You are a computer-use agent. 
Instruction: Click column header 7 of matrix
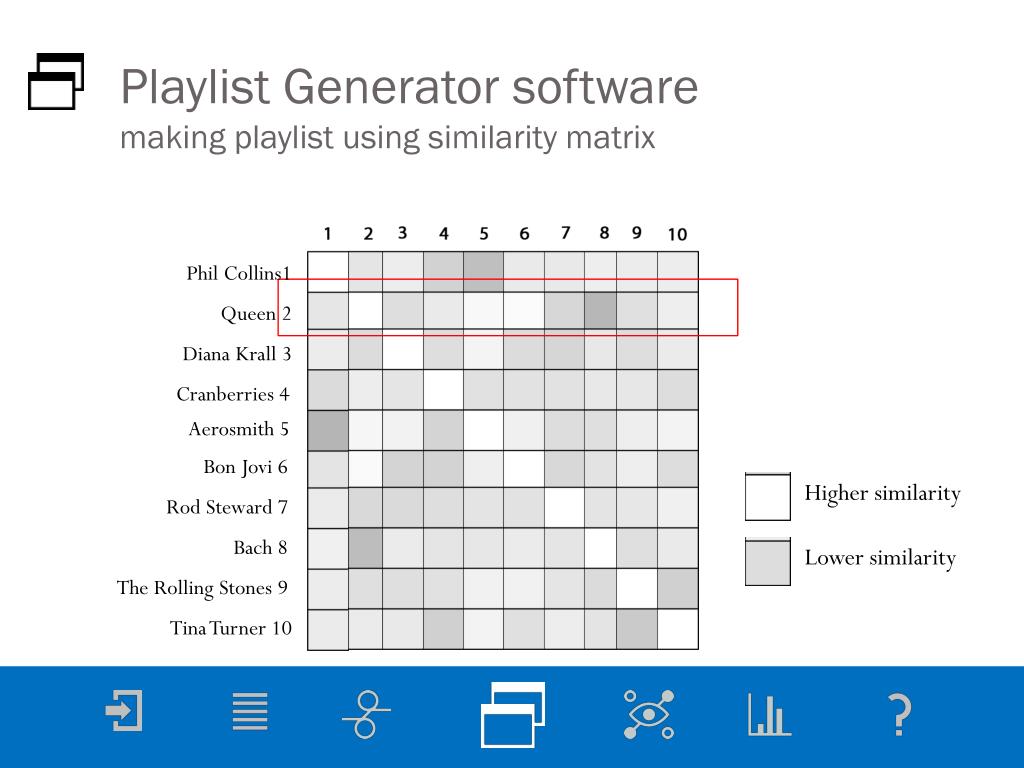point(566,233)
